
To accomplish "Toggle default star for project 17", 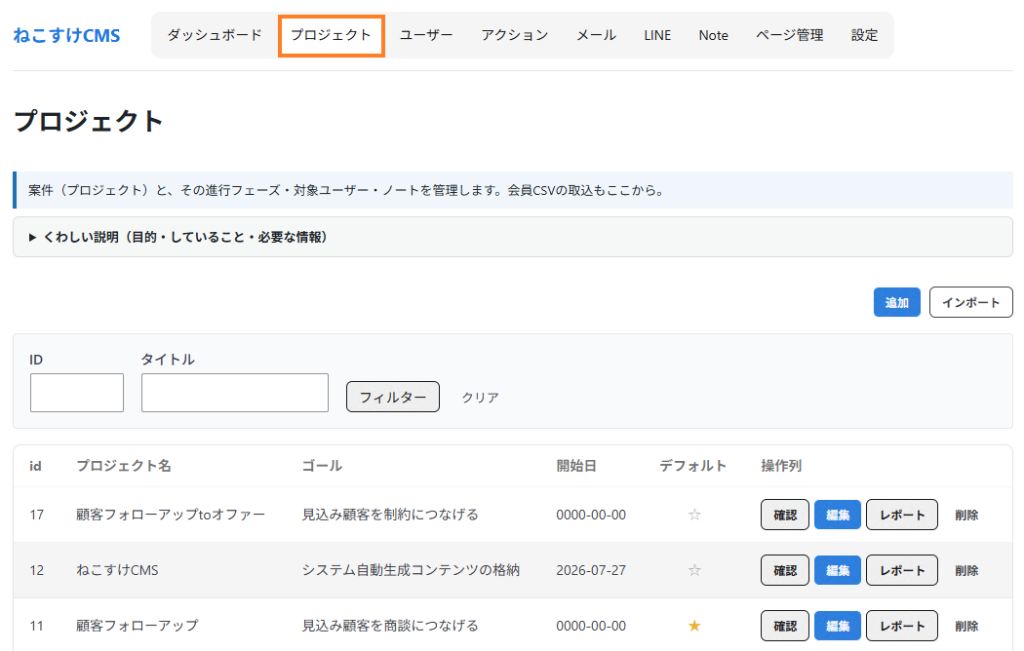I will [694, 515].
